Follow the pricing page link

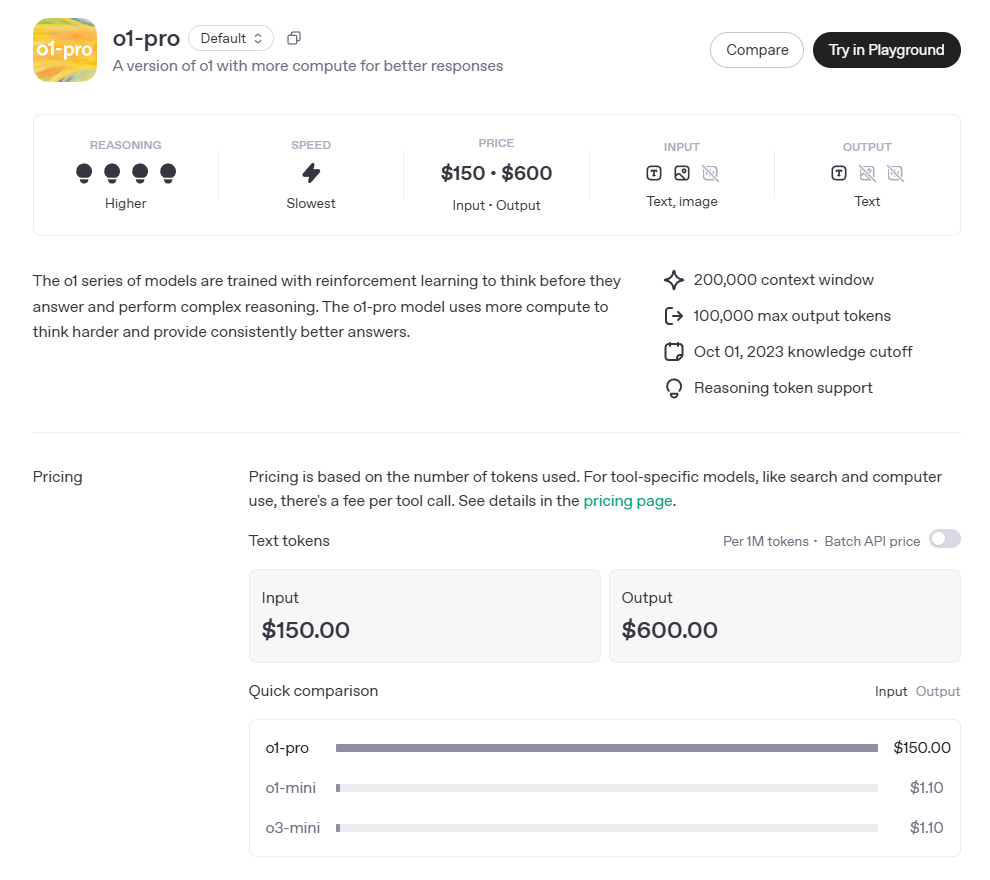(x=628, y=501)
